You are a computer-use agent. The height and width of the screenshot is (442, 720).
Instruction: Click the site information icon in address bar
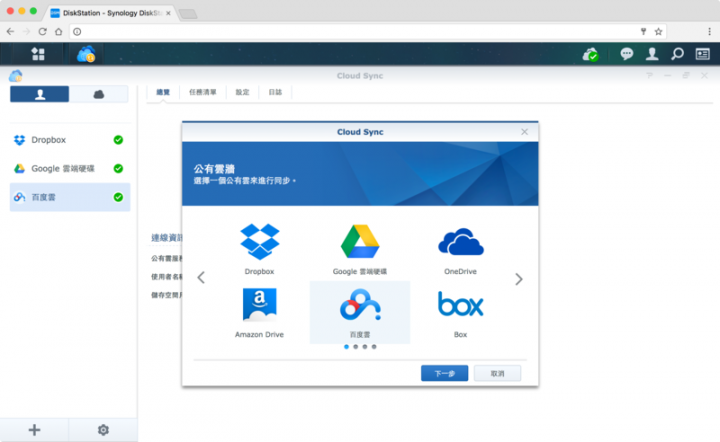click(x=77, y=32)
